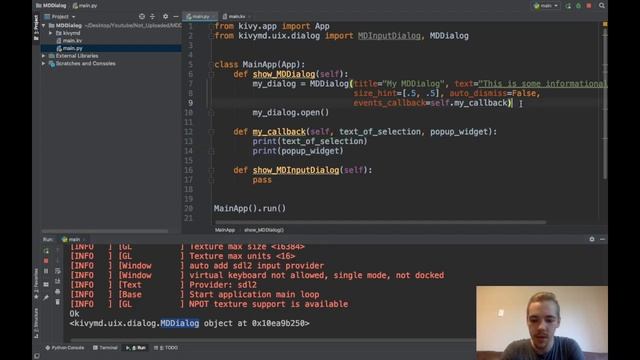Pin the Run tab with pin icon
Viewport: 640px width, 360px height.
(46, 298)
